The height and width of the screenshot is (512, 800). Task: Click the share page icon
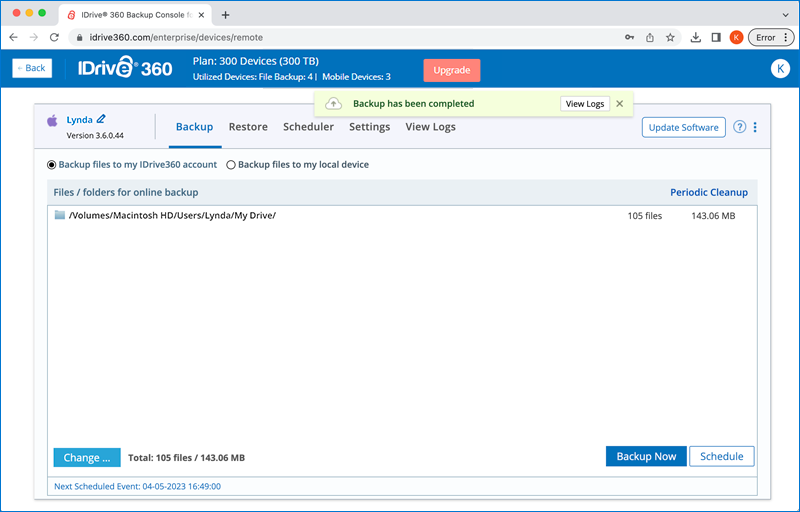click(649, 37)
